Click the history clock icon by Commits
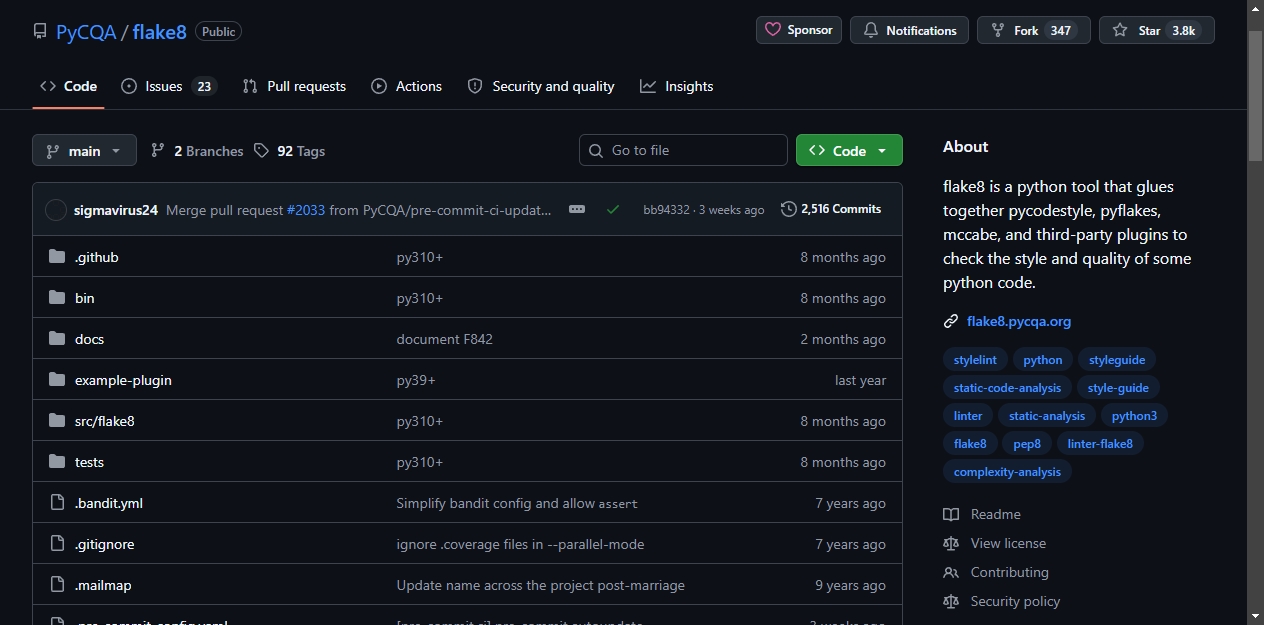Image resolution: width=1264 pixels, height=625 pixels. tap(789, 209)
